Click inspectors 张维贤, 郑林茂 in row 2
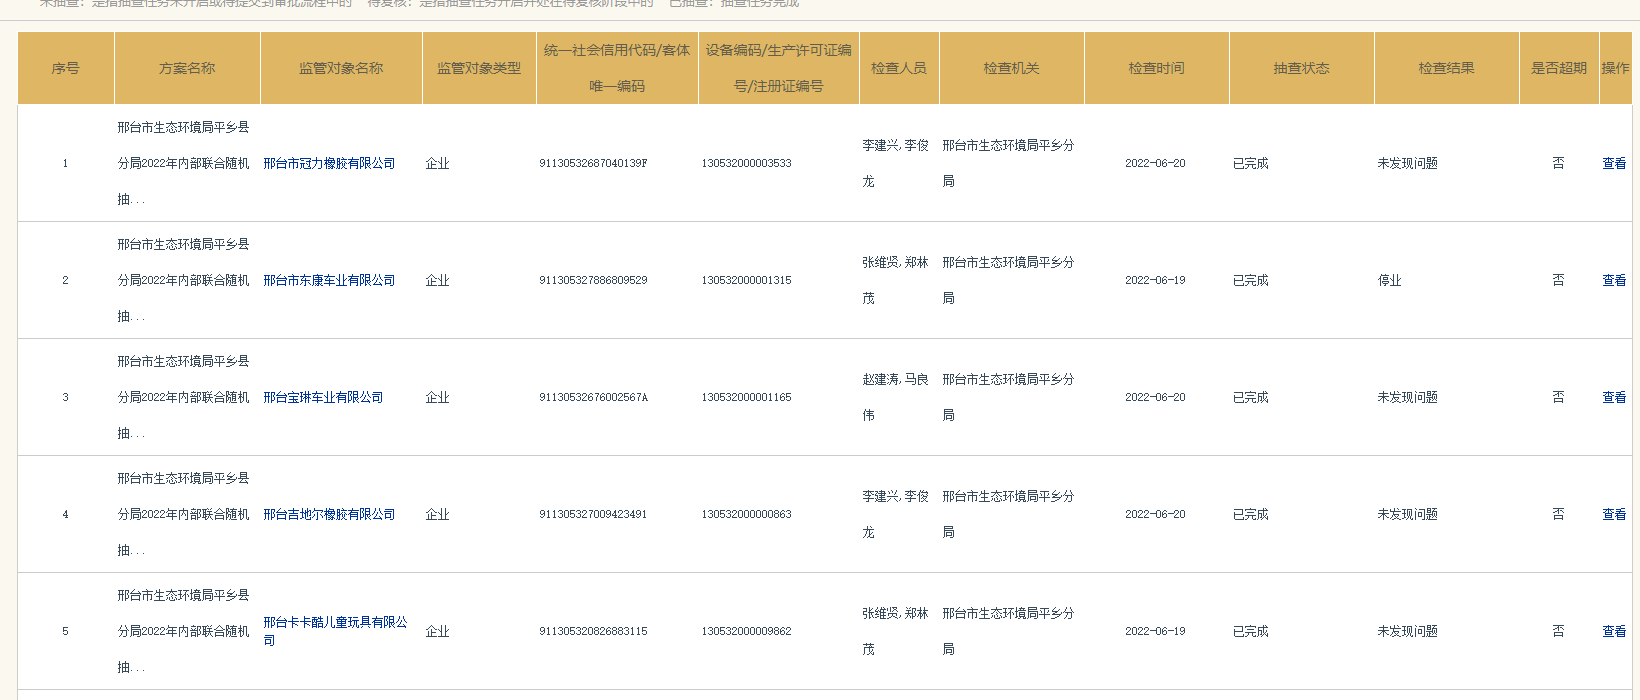The image size is (1640, 700). pyautogui.click(x=896, y=280)
